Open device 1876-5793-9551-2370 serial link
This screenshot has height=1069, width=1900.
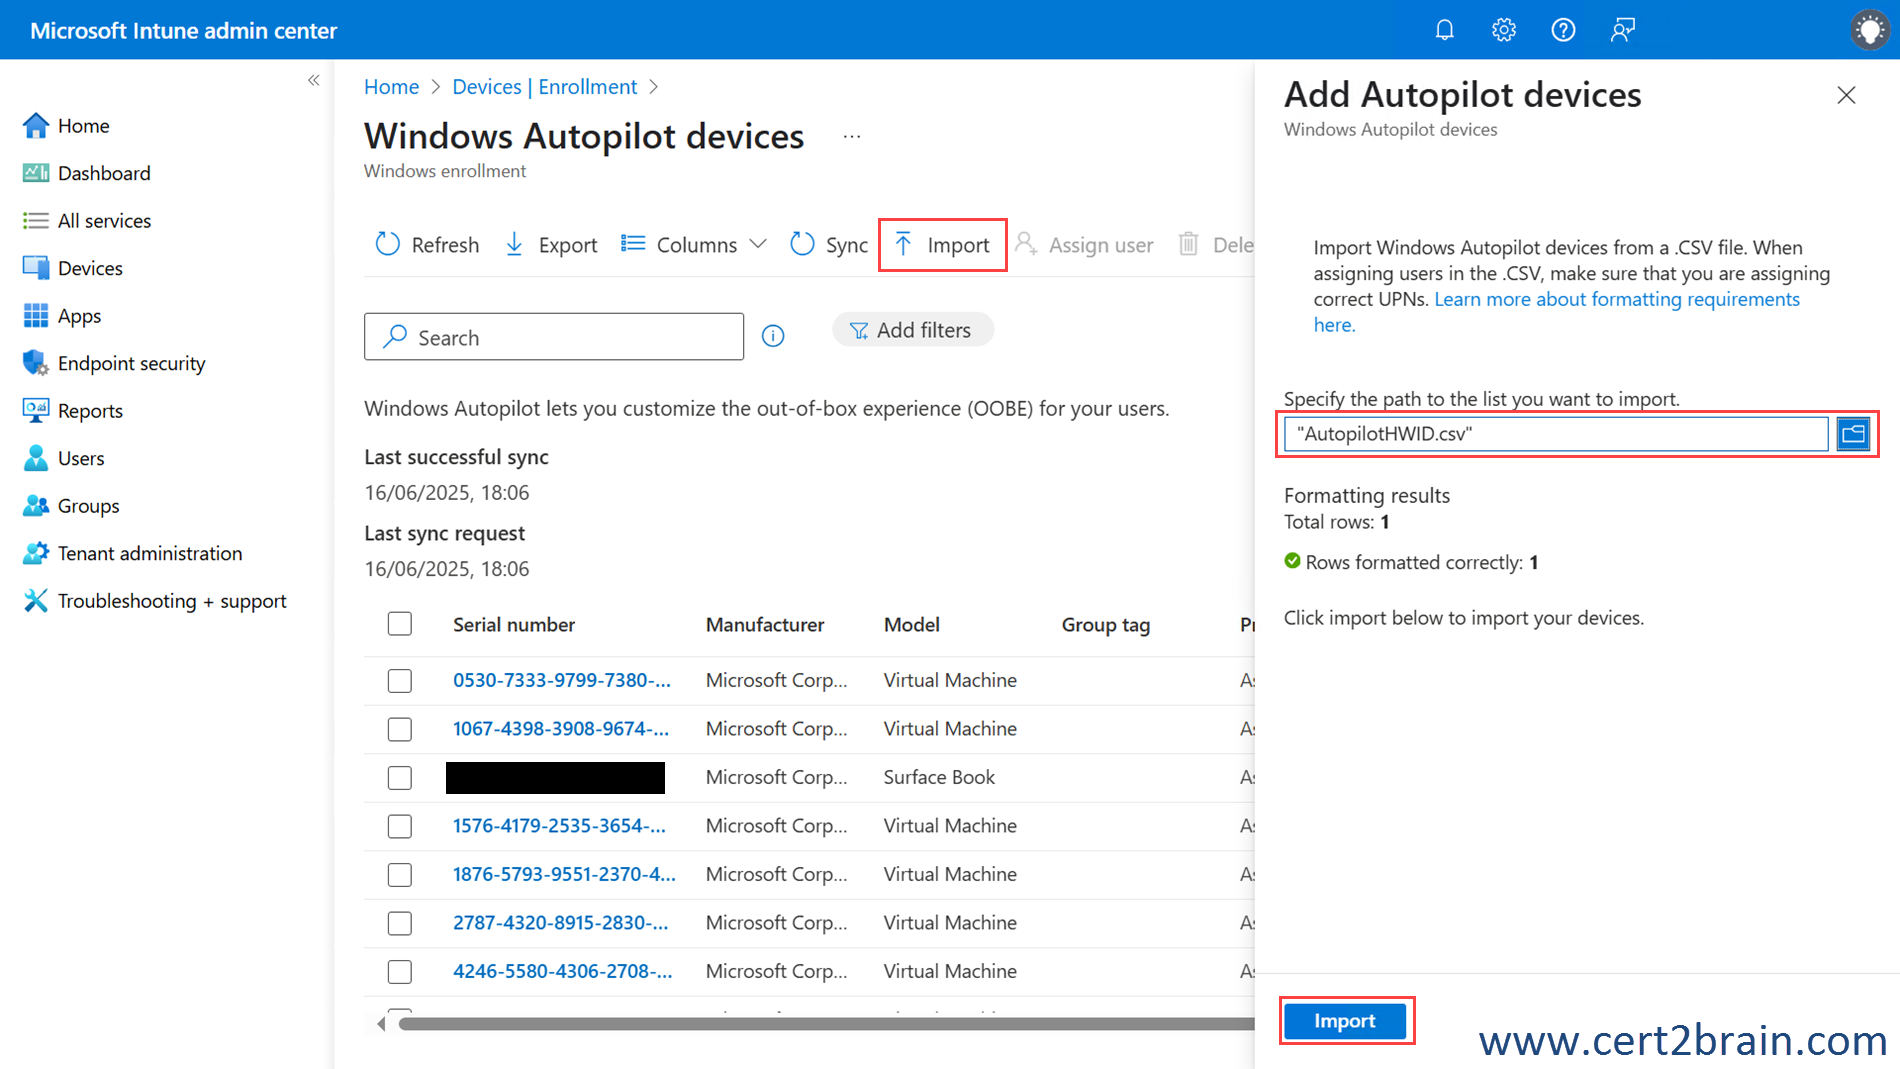564,874
